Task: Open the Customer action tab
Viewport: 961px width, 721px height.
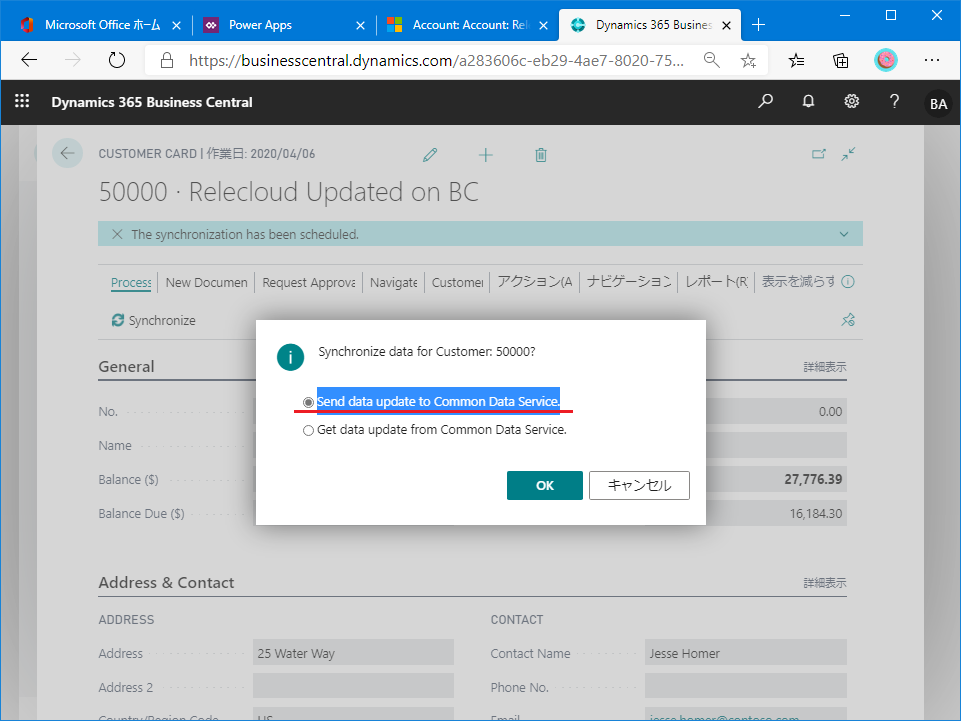Action: click(x=457, y=283)
